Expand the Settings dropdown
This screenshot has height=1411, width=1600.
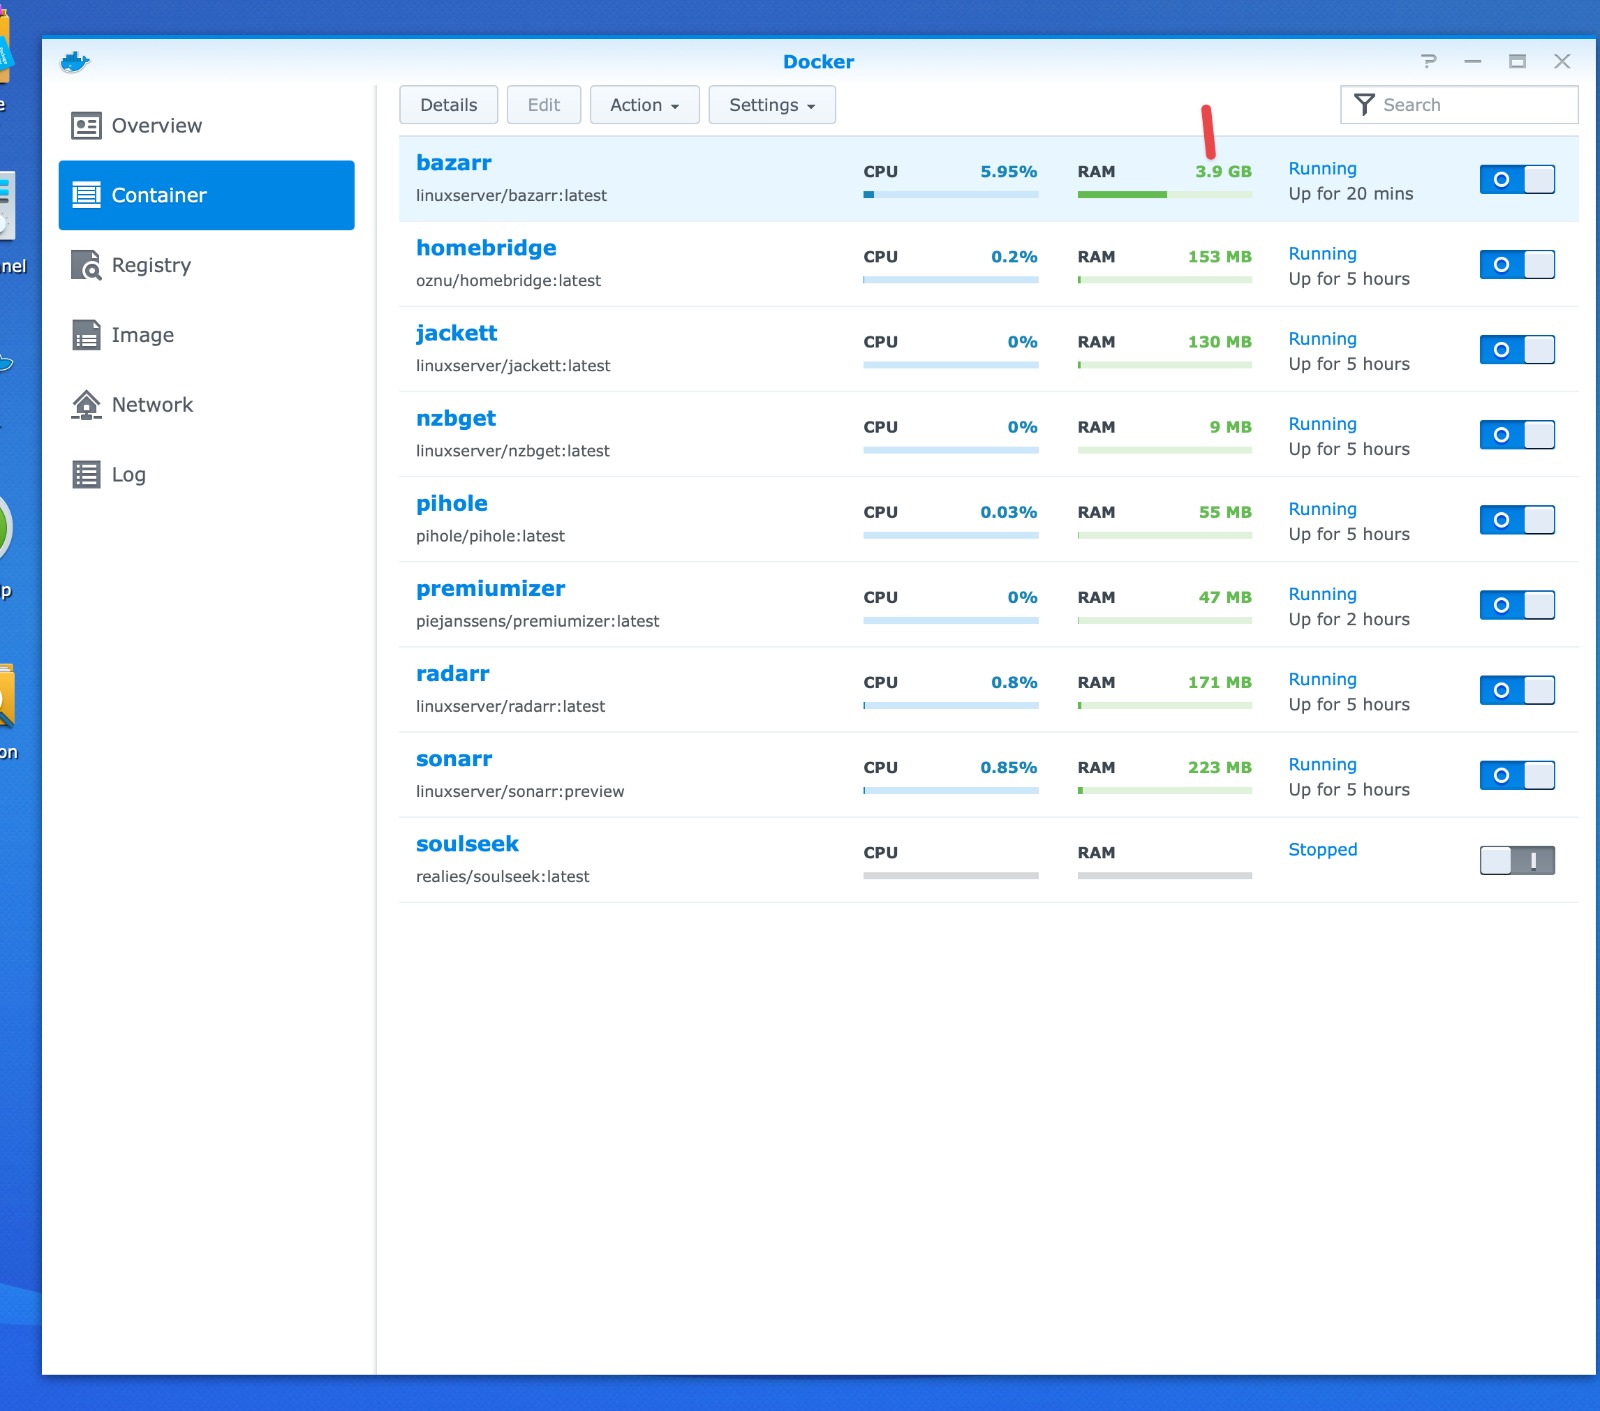click(771, 104)
